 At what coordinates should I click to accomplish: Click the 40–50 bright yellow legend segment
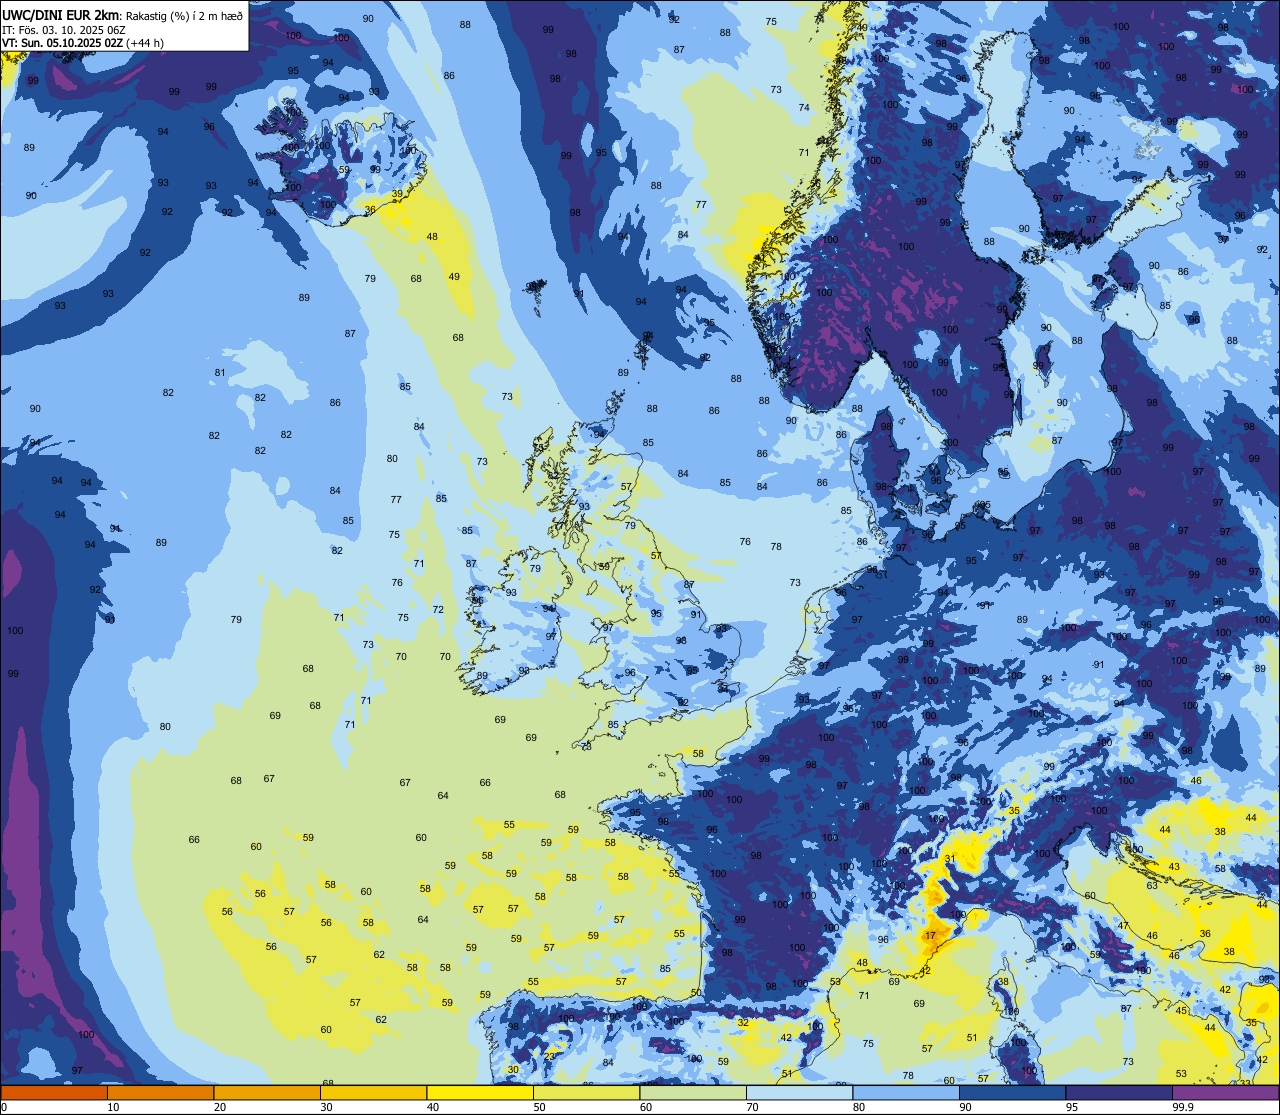(480, 1092)
